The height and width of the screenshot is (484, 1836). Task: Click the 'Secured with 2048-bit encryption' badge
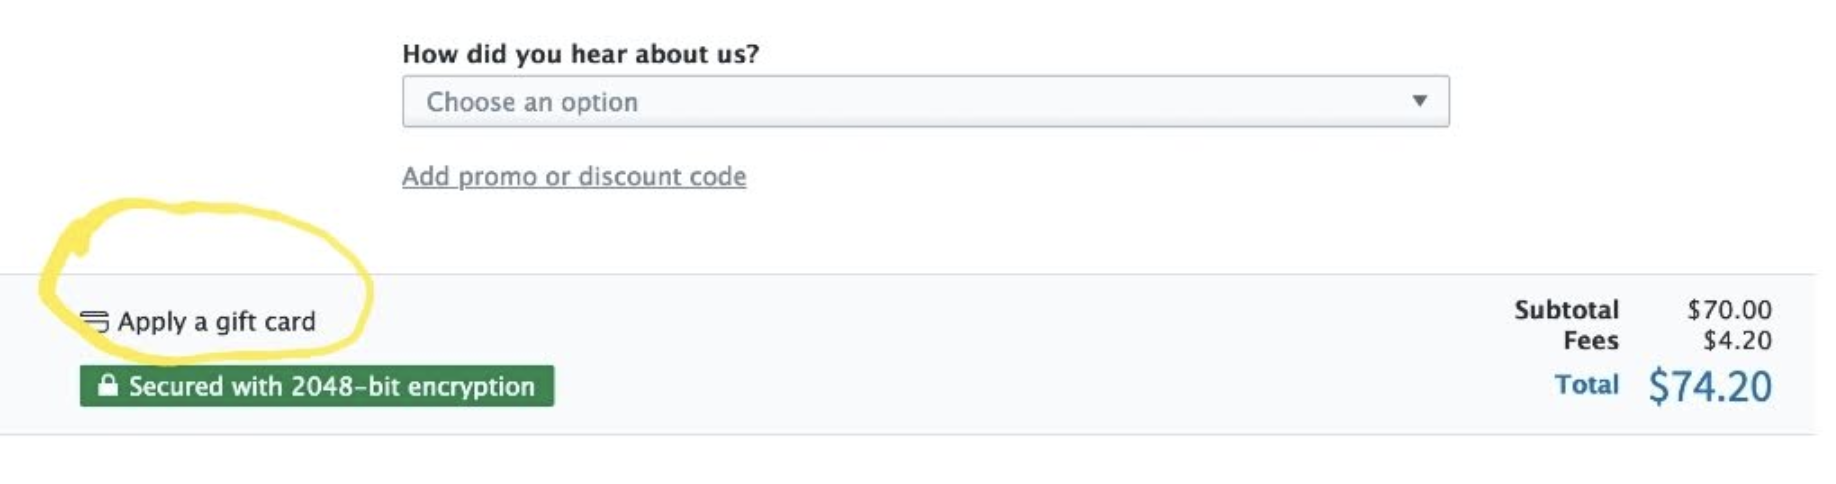(x=317, y=386)
